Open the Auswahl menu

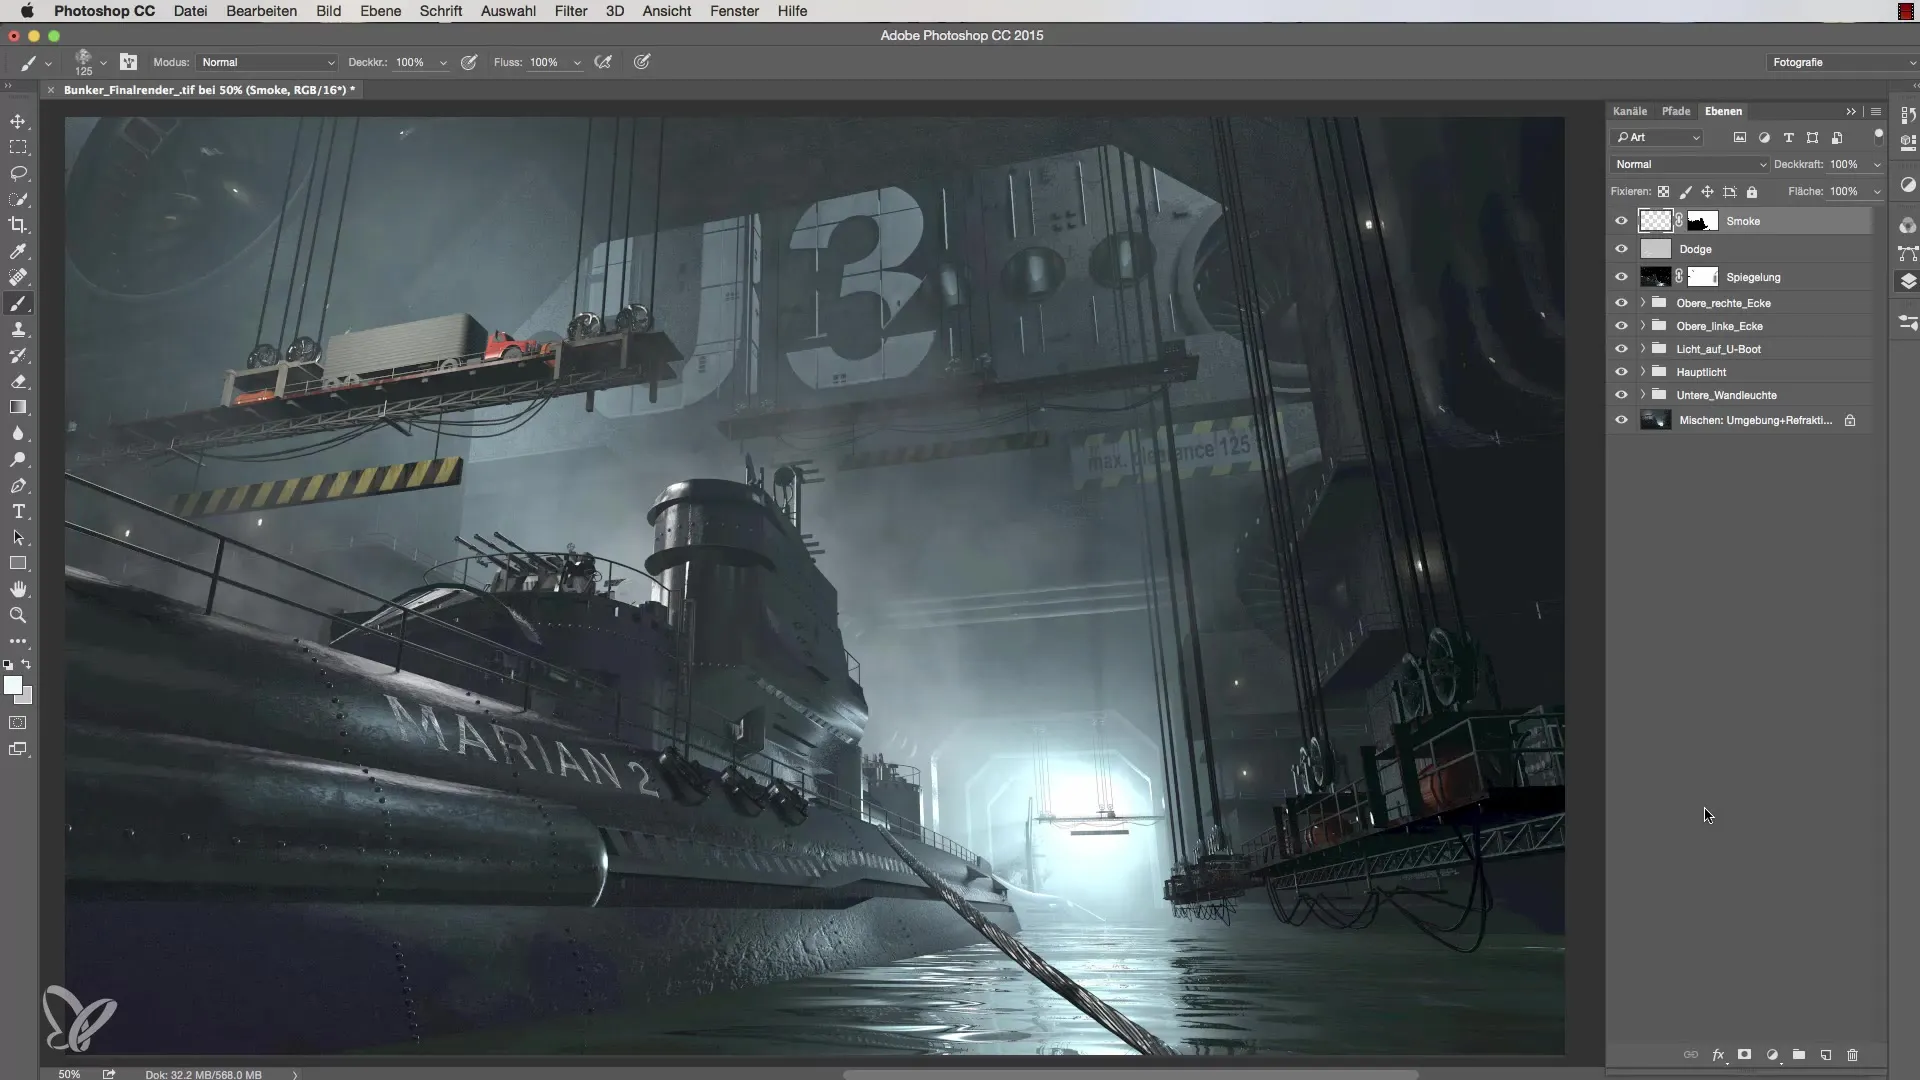pyautogui.click(x=508, y=11)
